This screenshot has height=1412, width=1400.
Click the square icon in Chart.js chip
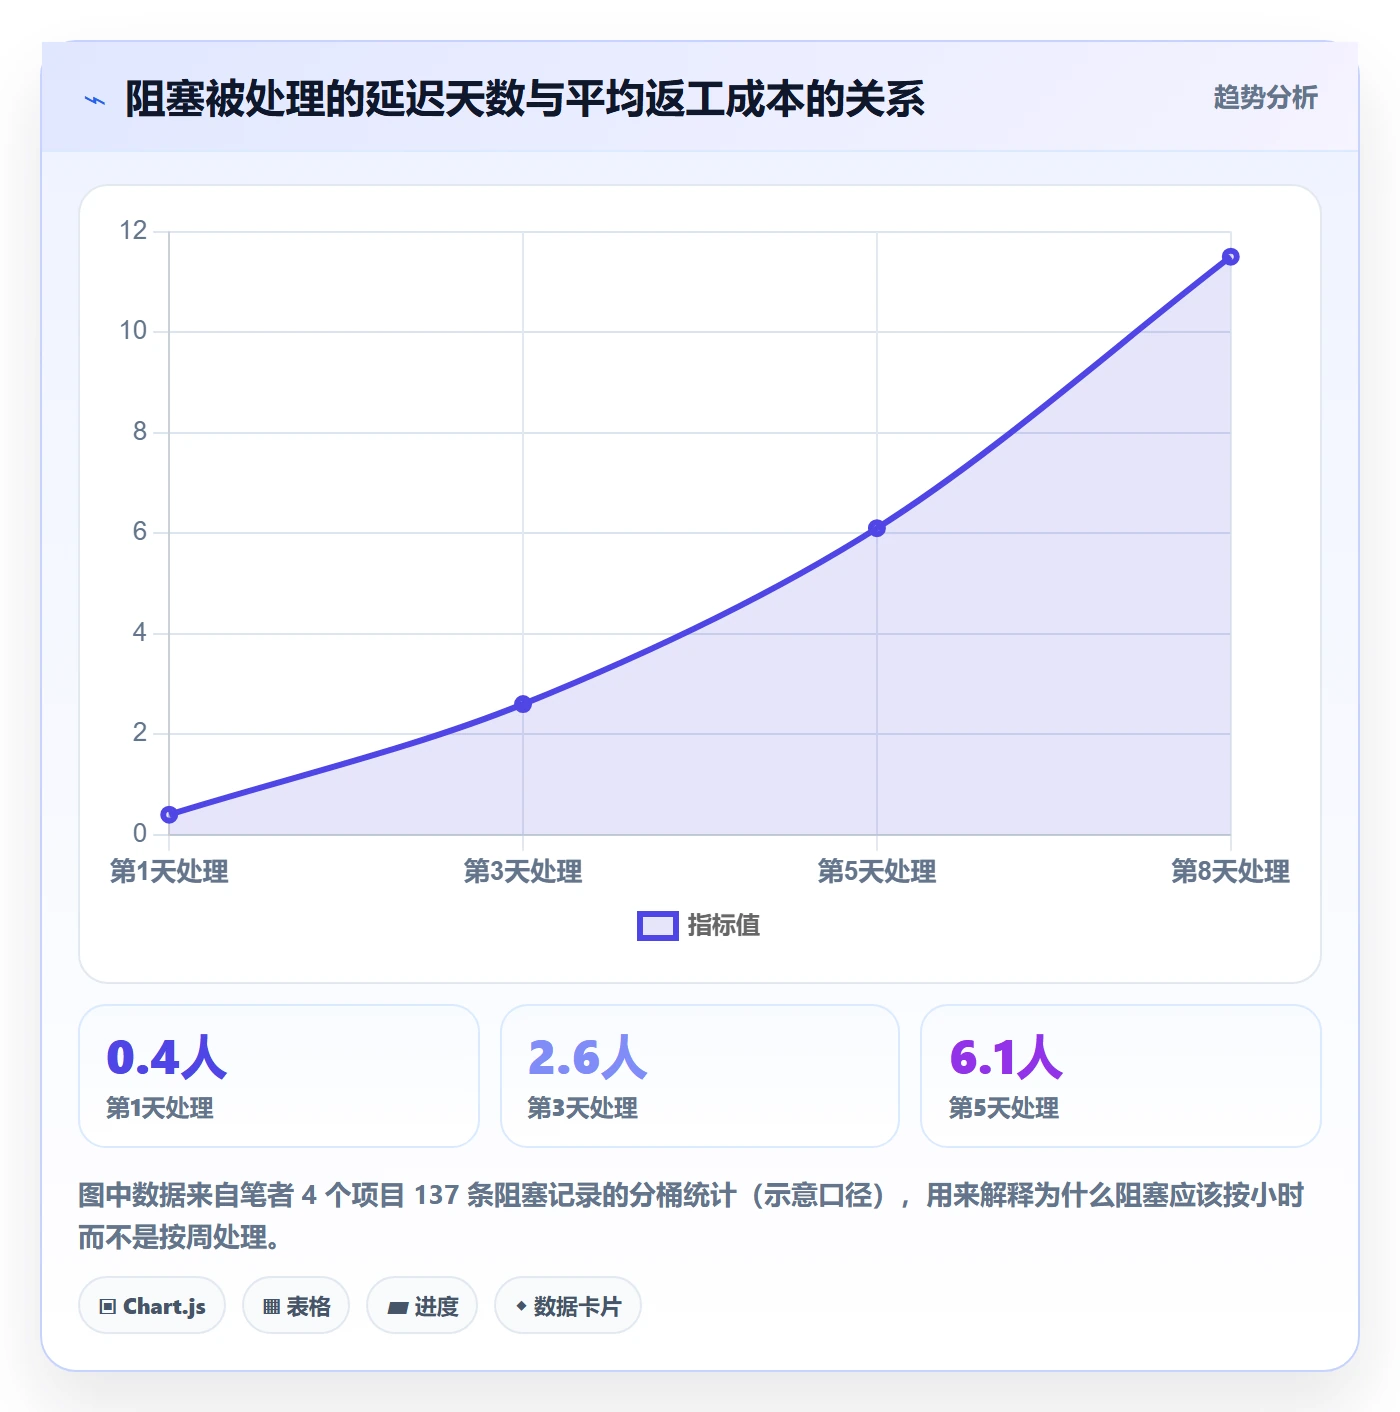pyautogui.click(x=108, y=1307)
